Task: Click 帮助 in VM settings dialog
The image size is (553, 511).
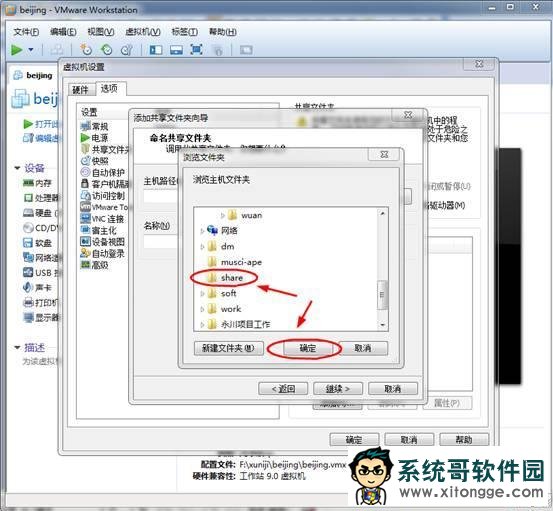Action: point(464,440)
